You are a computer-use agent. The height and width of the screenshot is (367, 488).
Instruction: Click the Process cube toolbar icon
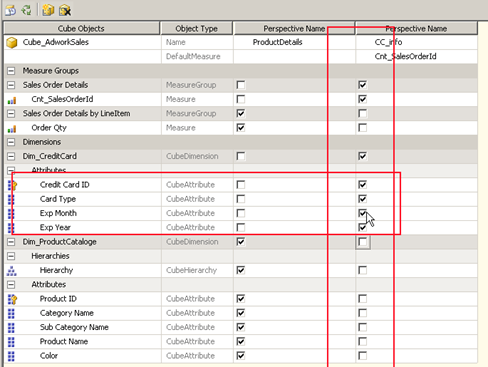pyautogui.click(x=10, y=10)
